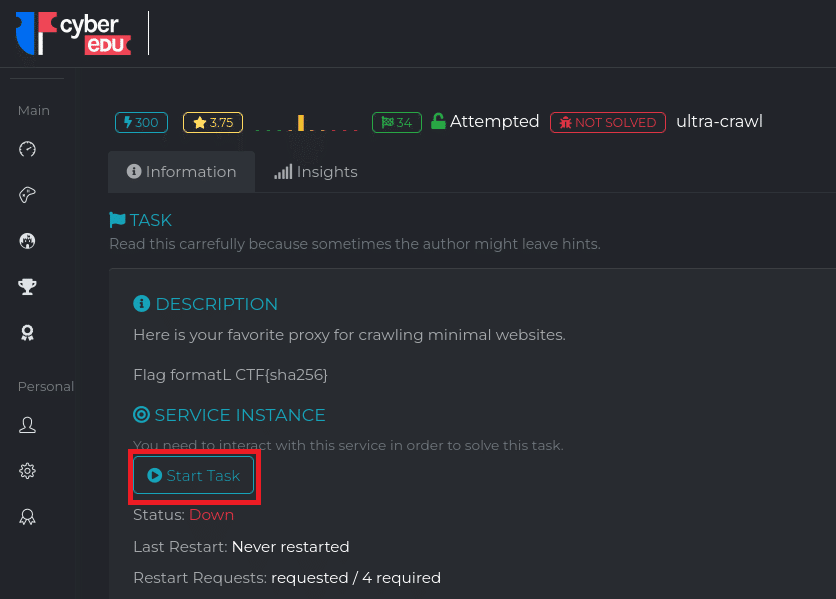This screenshot has width=836, height=599.
Task: Start the task service instance
Action: [194, 475]
